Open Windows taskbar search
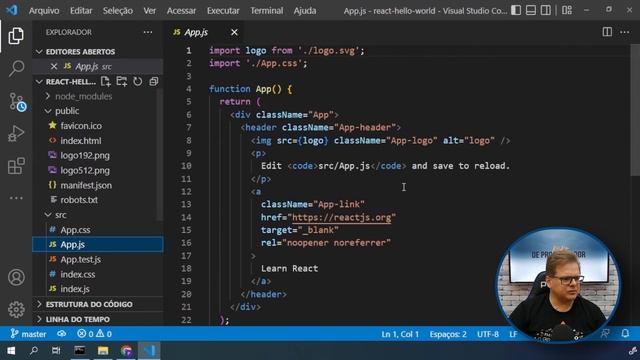Image resolution: width=640 pixels, height=360 pixels. click(34, 351)
